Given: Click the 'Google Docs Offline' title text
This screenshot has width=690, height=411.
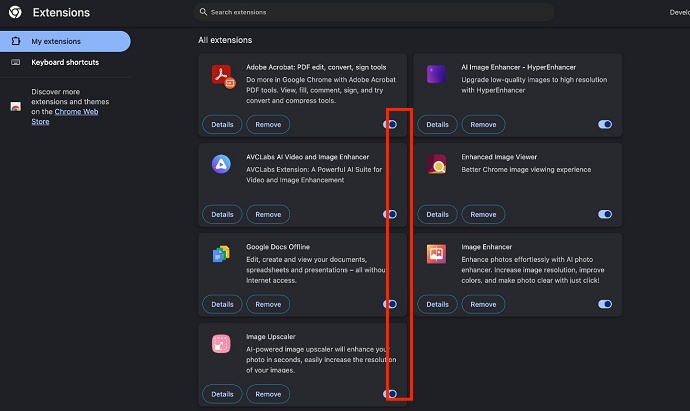Looking at the screenshot, I should [x=278, y=247].
